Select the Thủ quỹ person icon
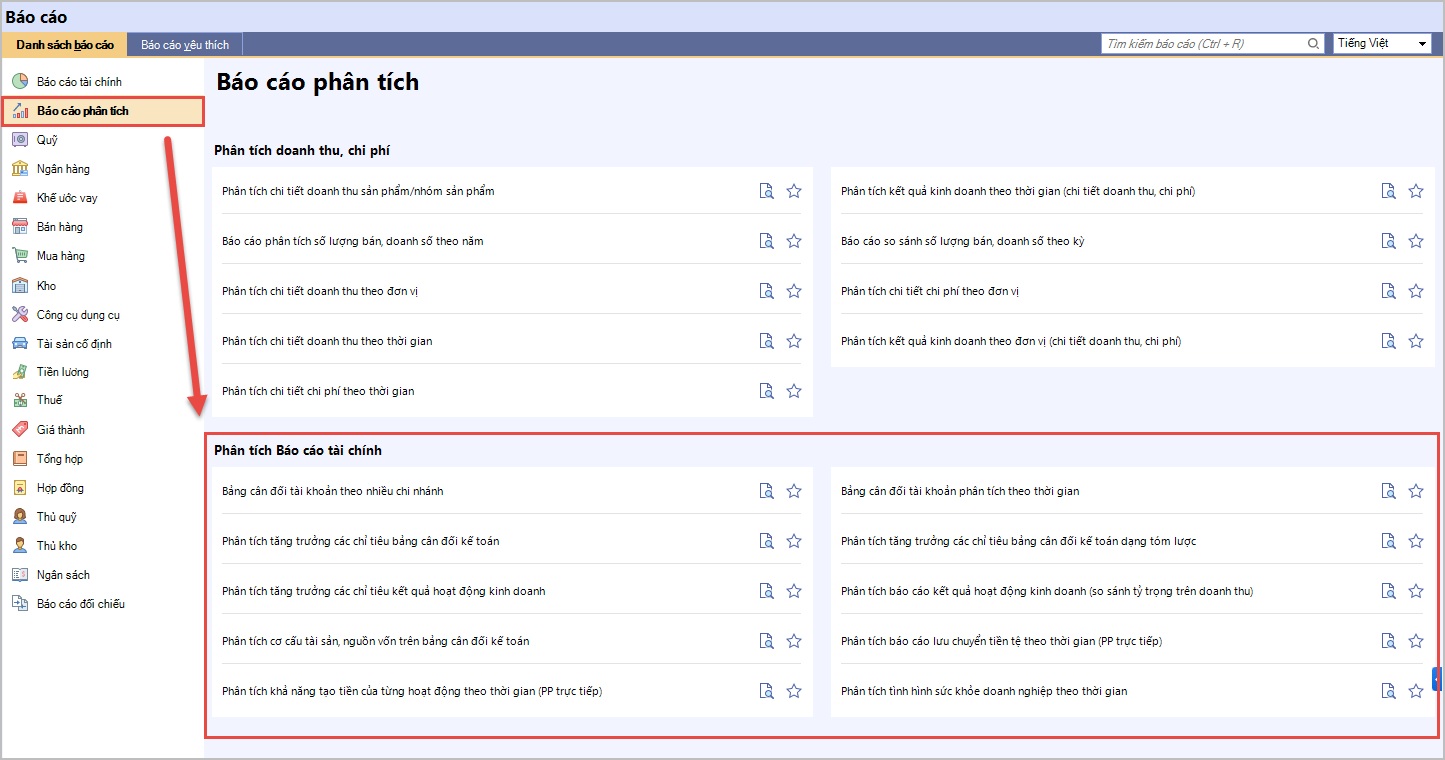This screenshot has height=760, width=1445. click(x=20, y=517)
